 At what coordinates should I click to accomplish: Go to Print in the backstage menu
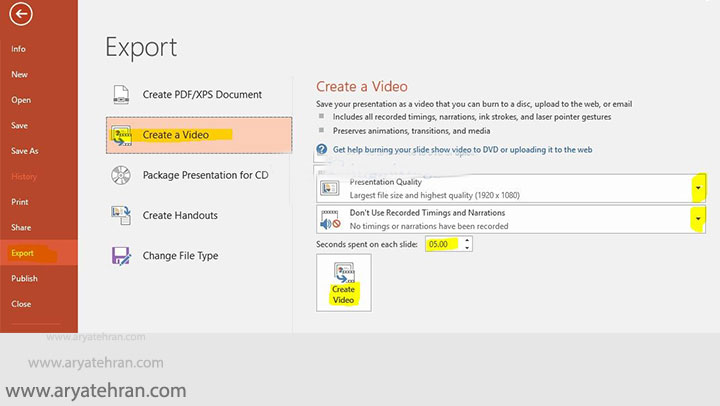20,202
